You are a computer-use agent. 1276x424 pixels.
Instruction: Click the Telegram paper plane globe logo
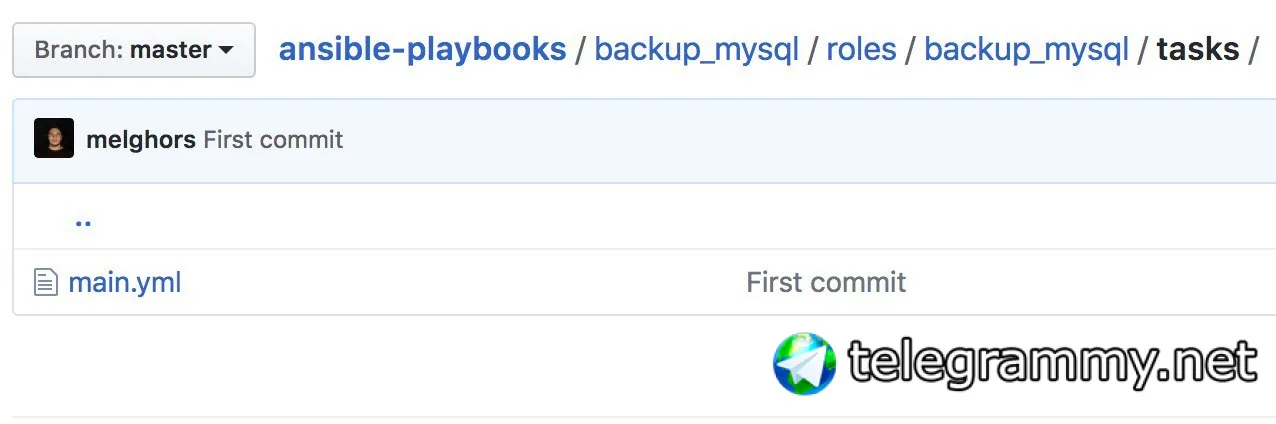(x=804, y=363)
